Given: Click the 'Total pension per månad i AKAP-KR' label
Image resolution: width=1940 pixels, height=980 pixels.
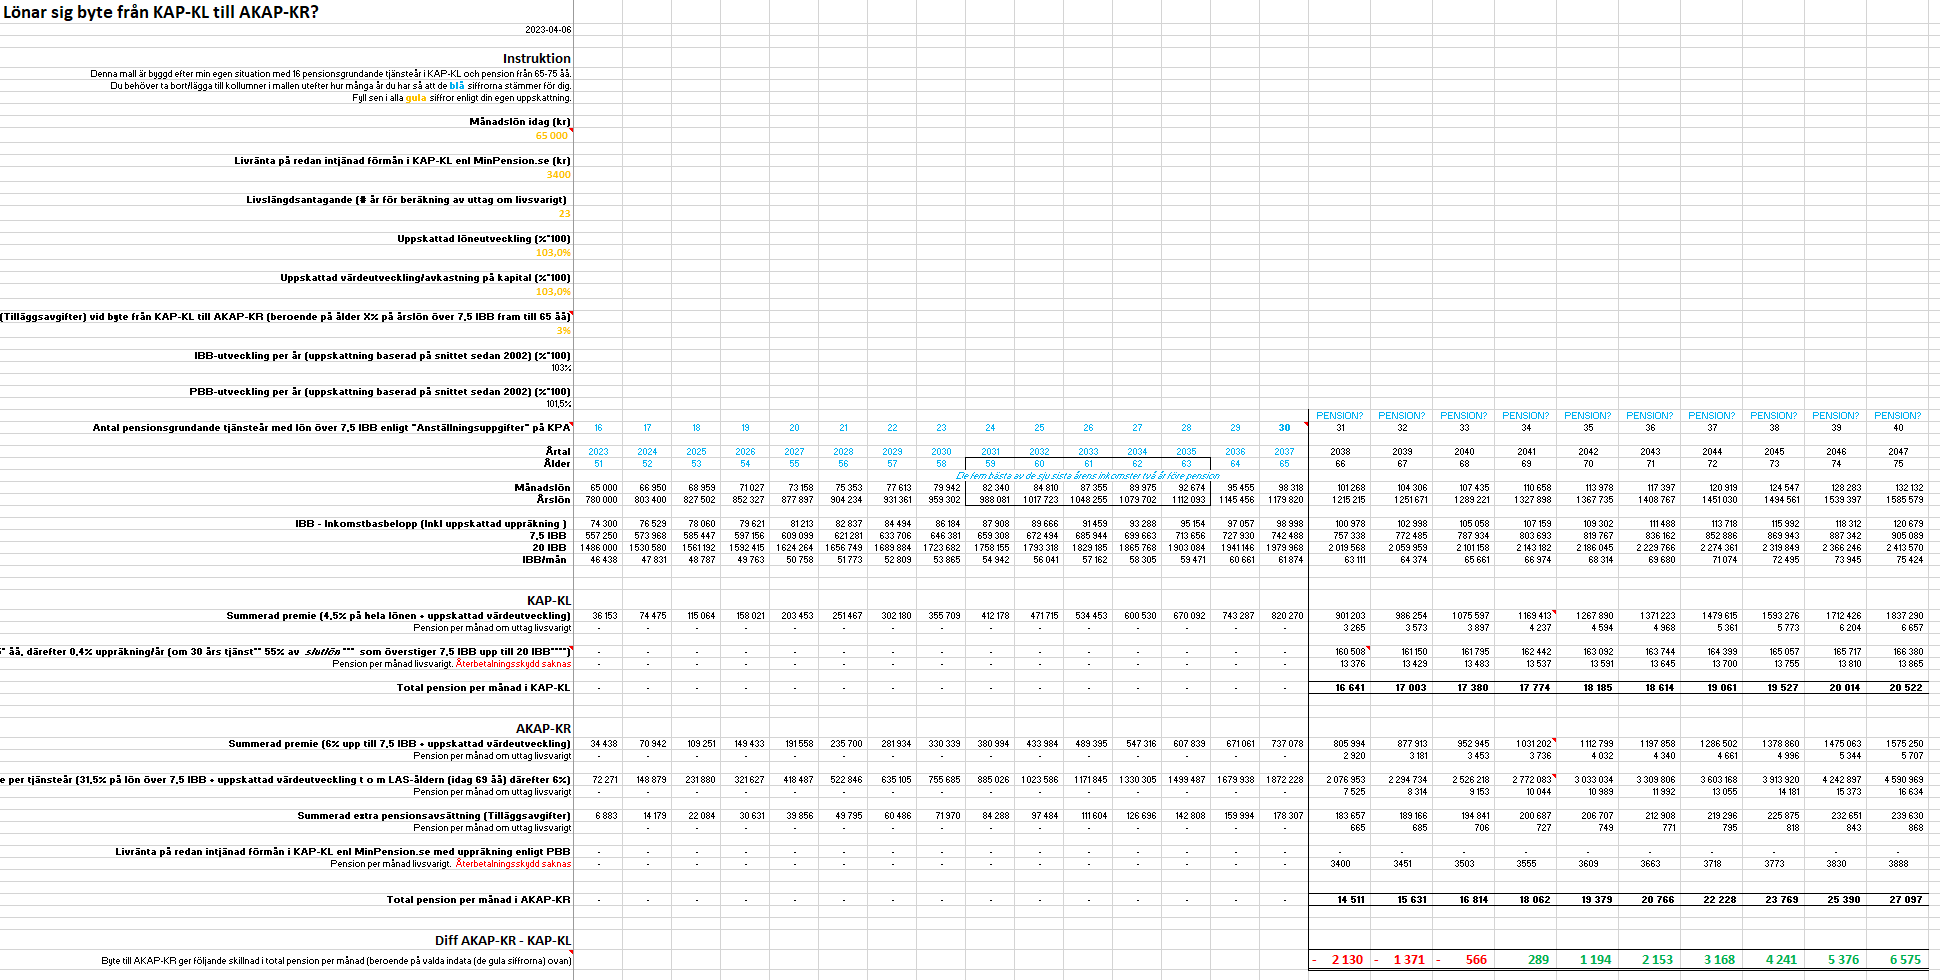Looking at the screenshot, I should (x=478, y=900).
